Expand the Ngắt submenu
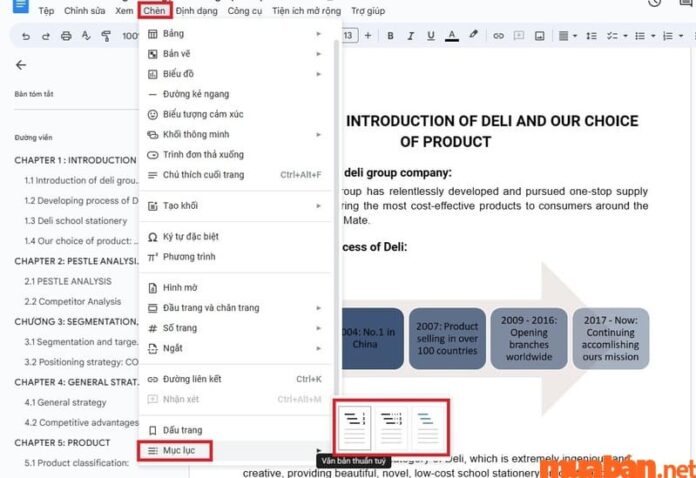696x478 pixels. pyautogui.click(x=235, y=348)
